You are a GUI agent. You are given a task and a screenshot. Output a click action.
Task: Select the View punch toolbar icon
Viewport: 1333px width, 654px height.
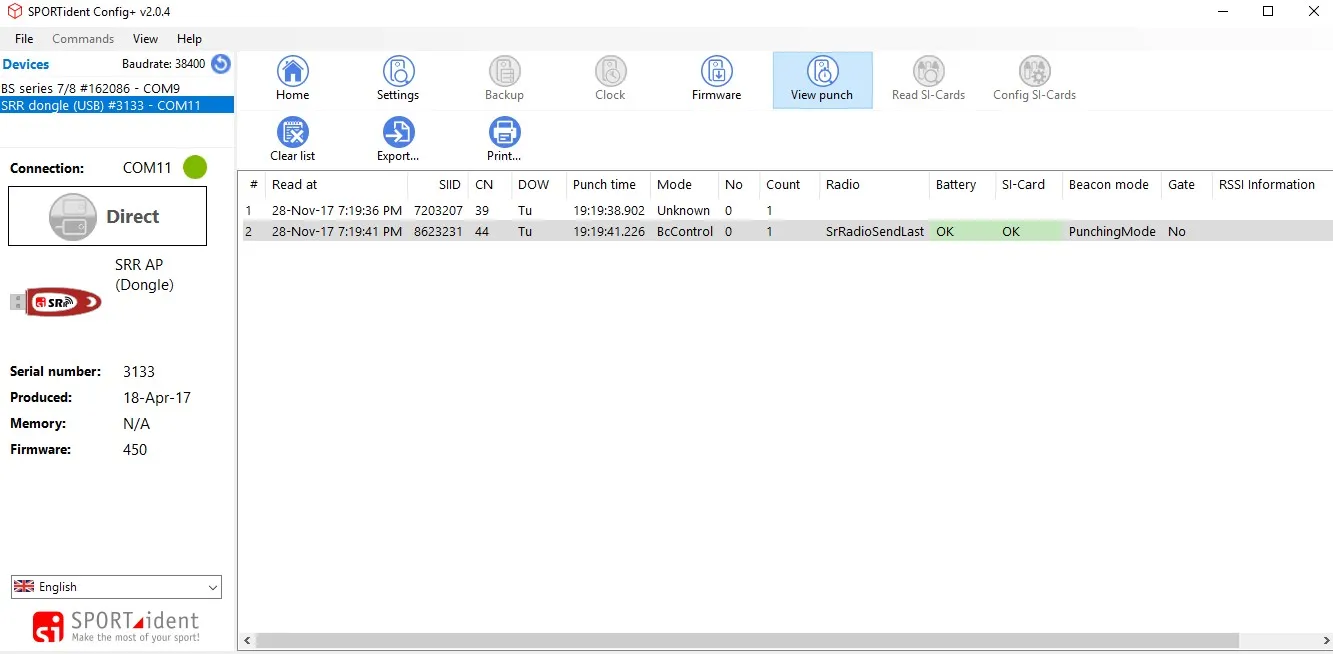coord(822,79)
